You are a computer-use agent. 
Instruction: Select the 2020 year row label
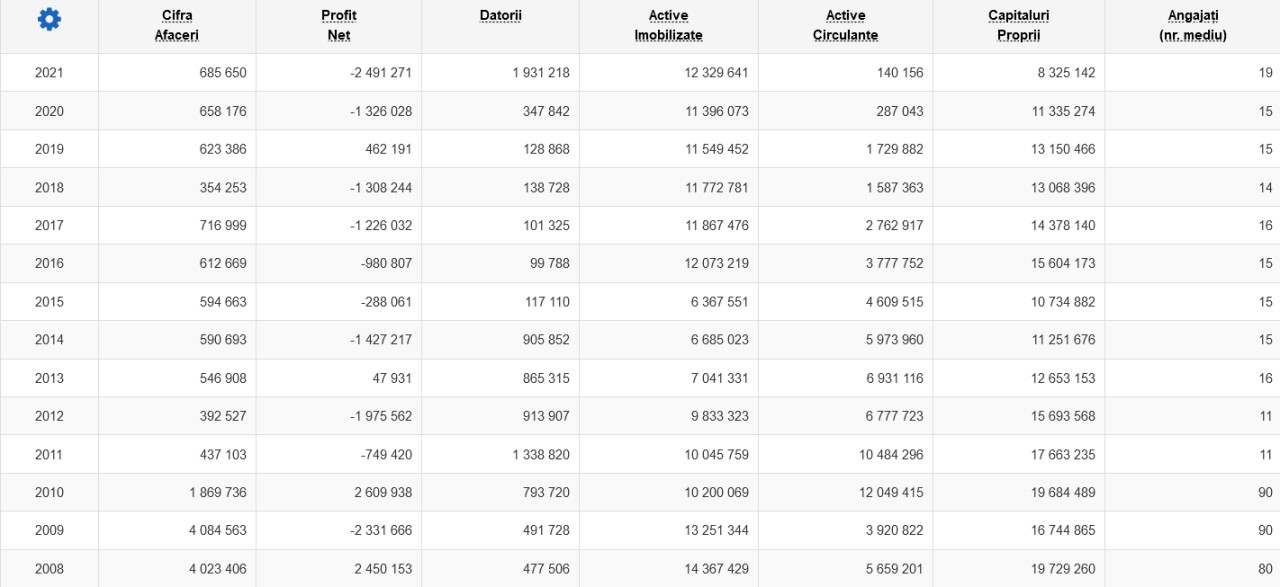pyautogui.click(x=49, y=111)
